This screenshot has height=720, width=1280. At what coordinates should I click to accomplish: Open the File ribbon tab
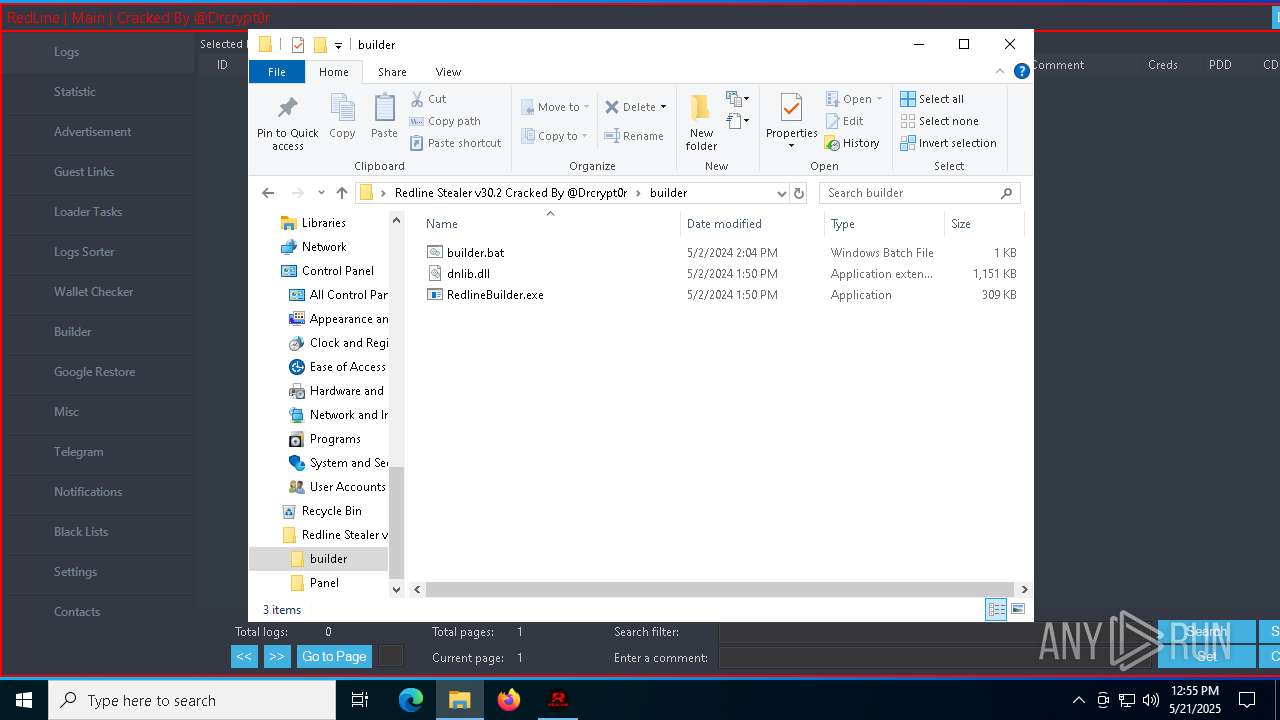pyautogui.click(x=277, y=72)
